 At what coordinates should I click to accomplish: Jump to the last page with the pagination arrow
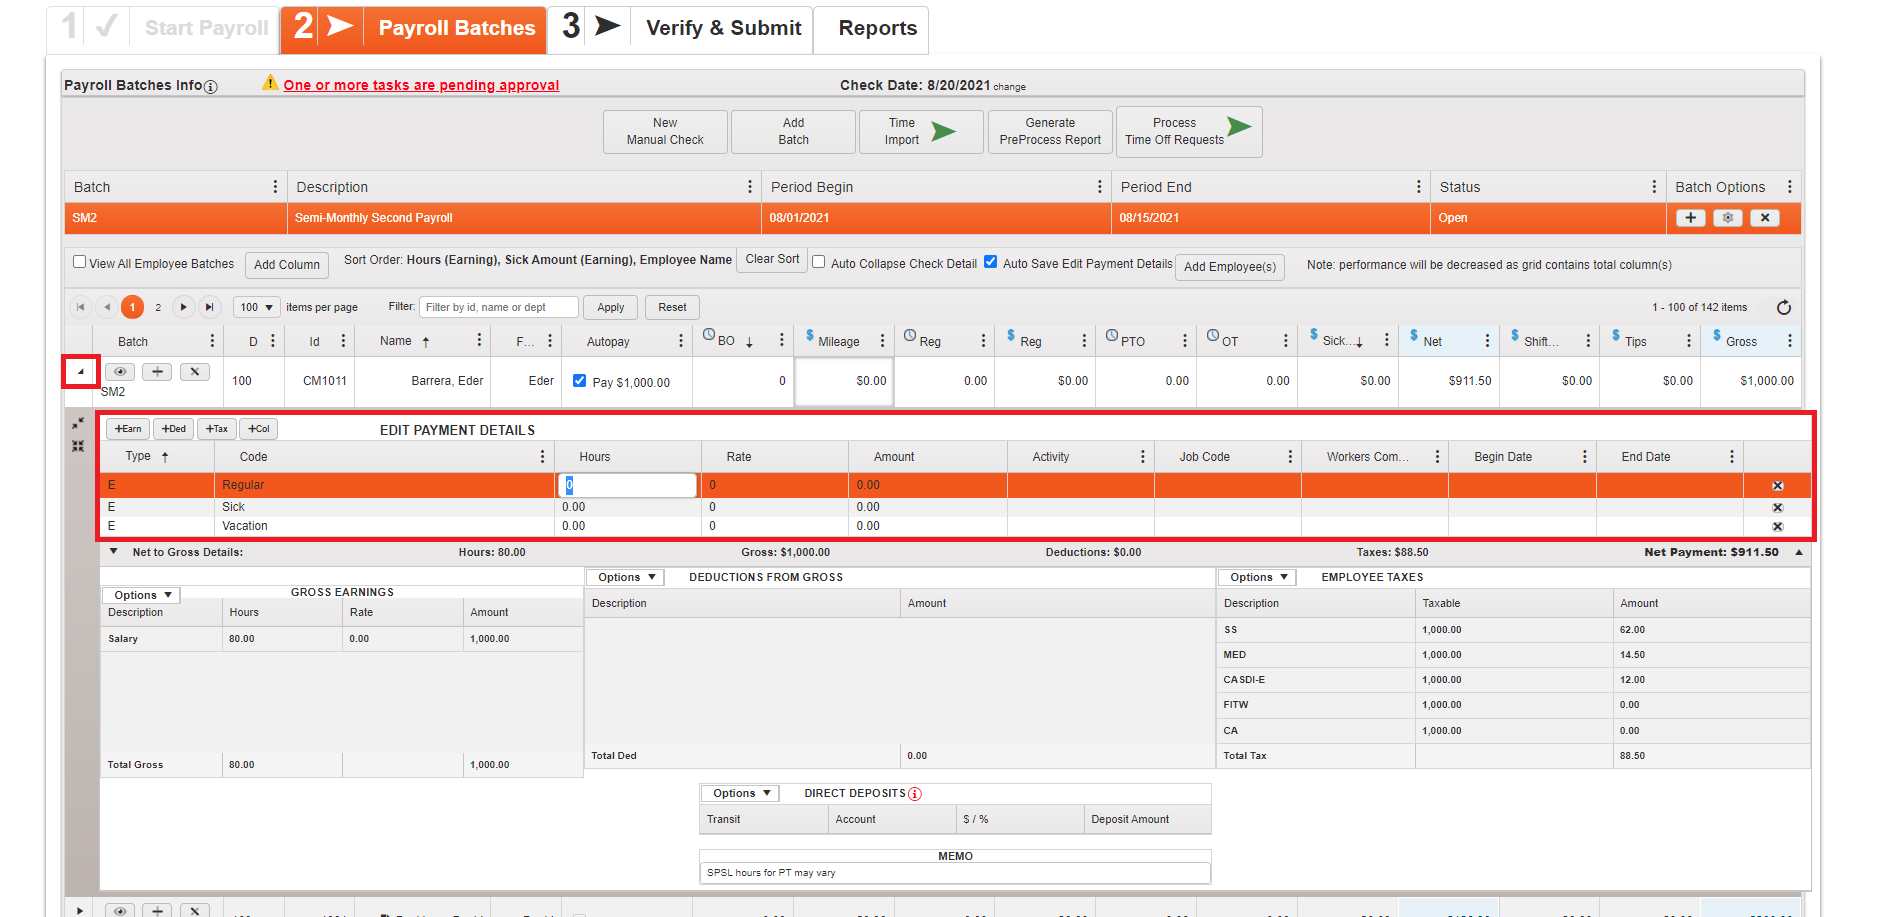pyautogui.click(x=209, y=307)
